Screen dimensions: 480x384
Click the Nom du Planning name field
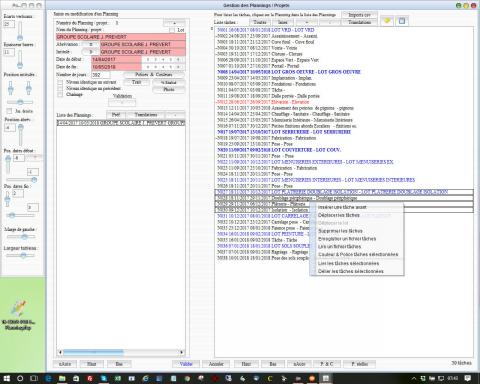(121, 37)
